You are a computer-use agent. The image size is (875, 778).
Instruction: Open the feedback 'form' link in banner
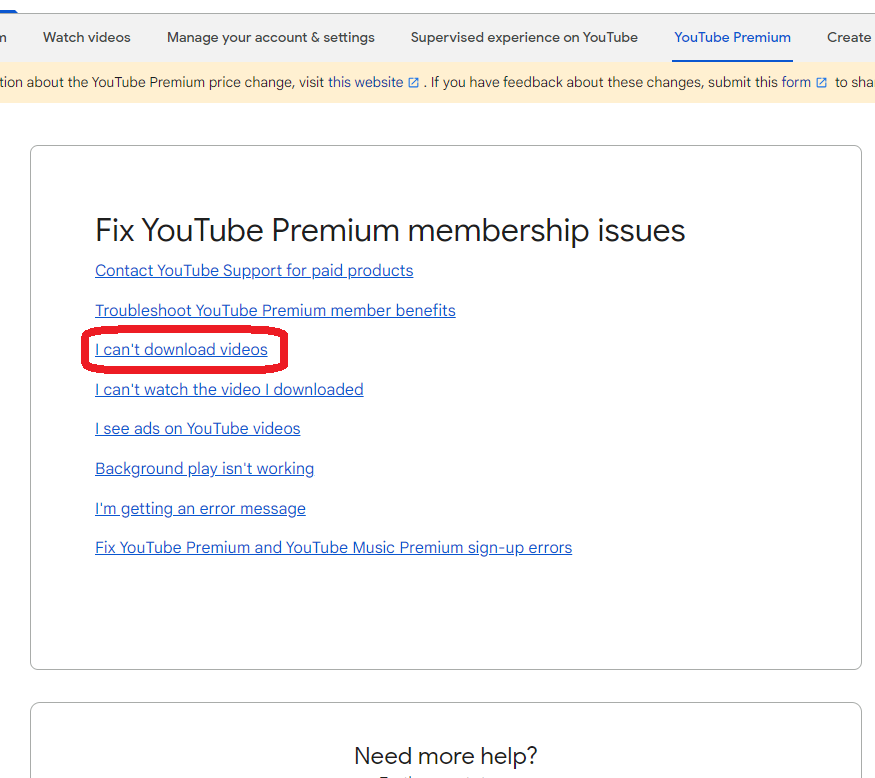coord(796,83)
